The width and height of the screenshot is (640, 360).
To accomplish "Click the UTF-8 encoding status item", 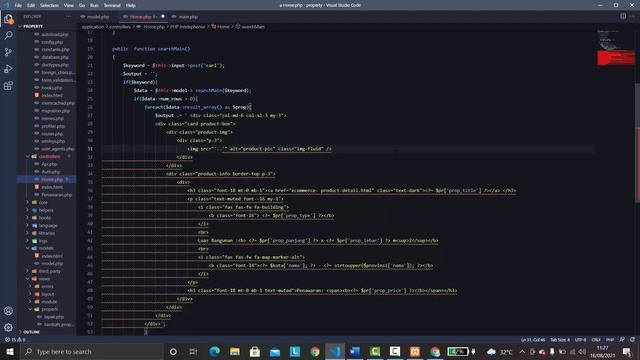I will 580,340.
